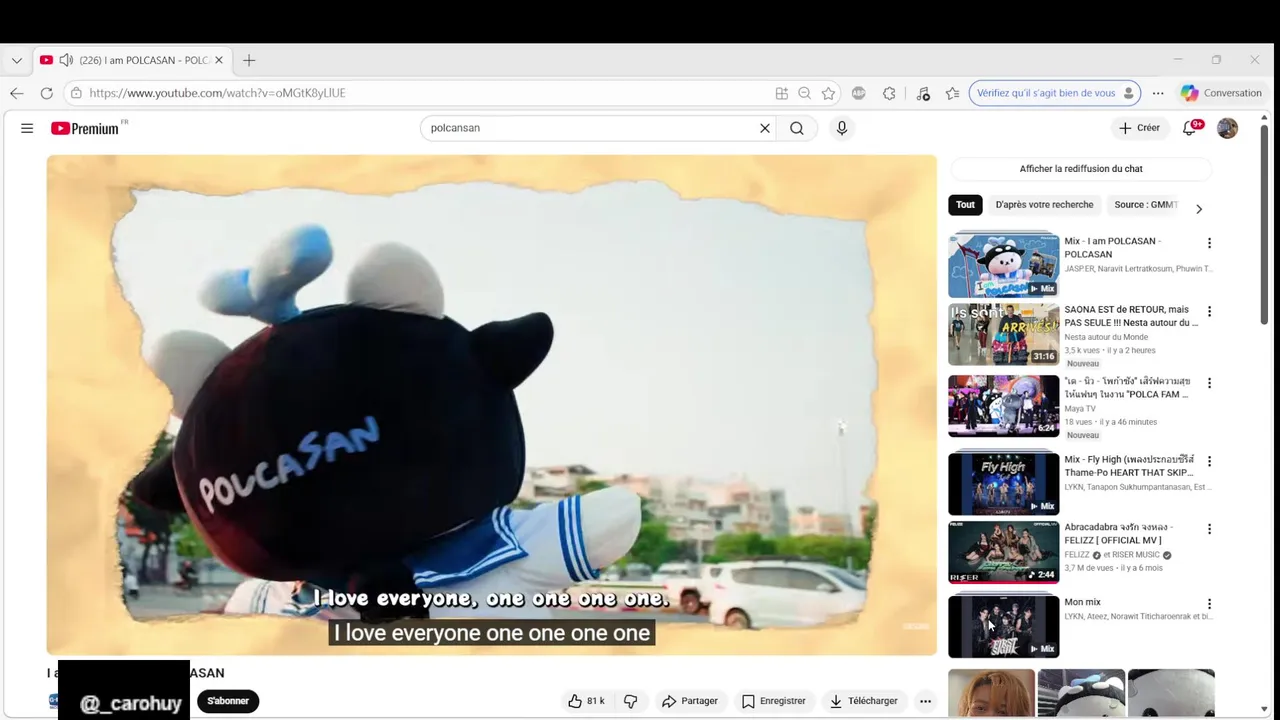Open options for Mix - Fly High
1280x720 pixels.
coord(1209,461)
